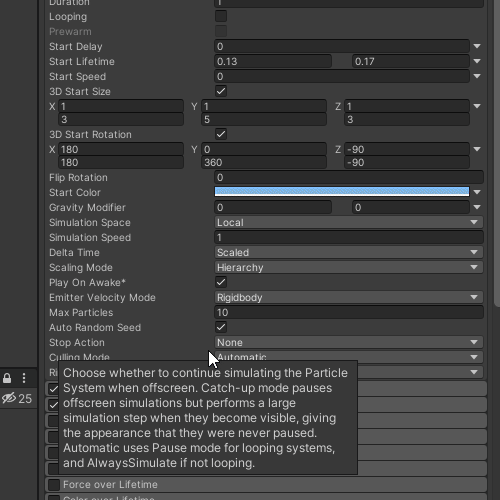Open 3D Start Size mode arrow
This screenshot has width=500, height=500.
pyautogui.click(x=477, y=106)
